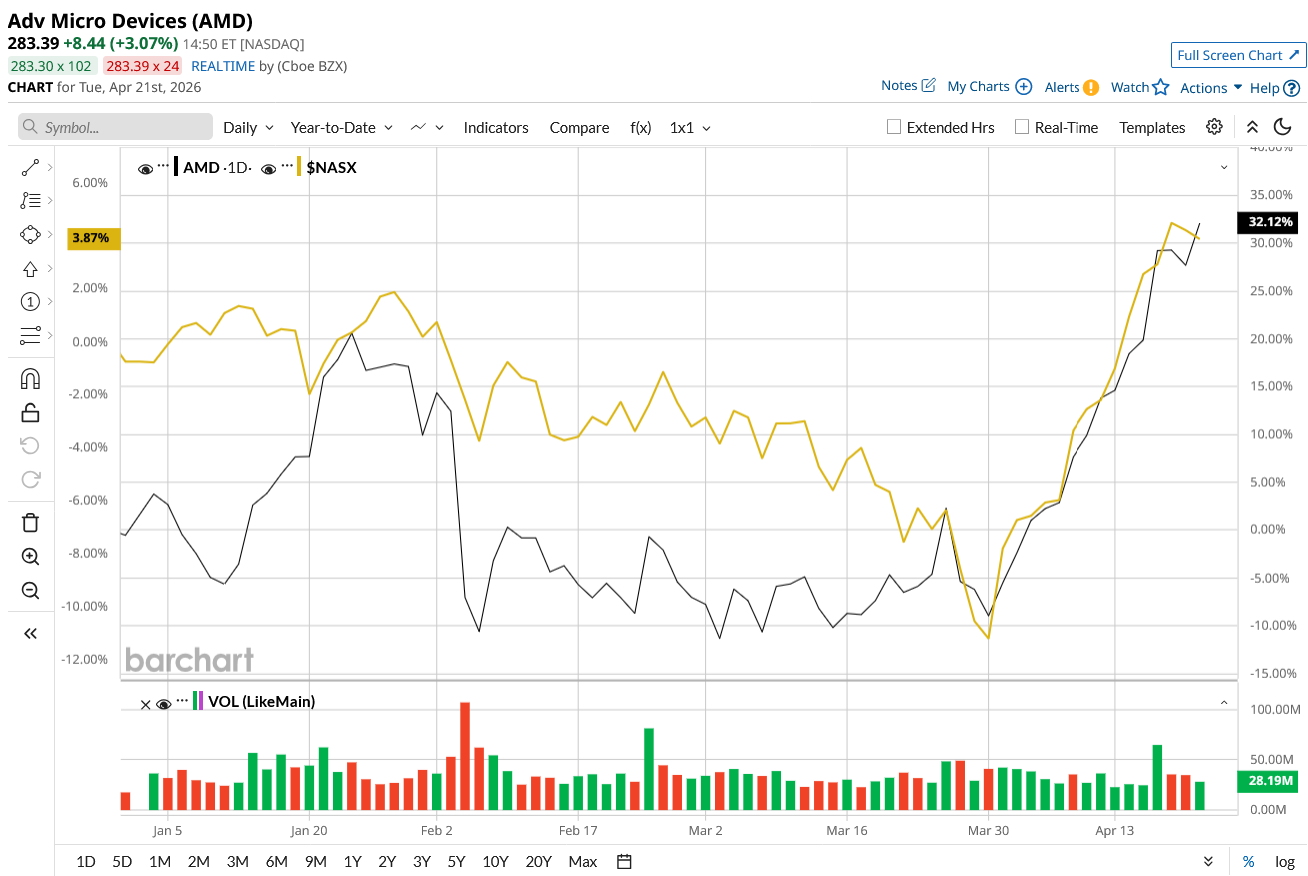Expand the 1x1 grid layout dropdown
1308x876 pixels.
pyautogui.click(x=690, y=127)
